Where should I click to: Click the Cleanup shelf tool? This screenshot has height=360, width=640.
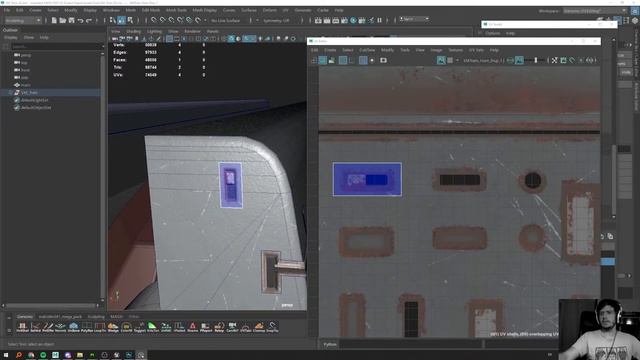coord(259,327)
